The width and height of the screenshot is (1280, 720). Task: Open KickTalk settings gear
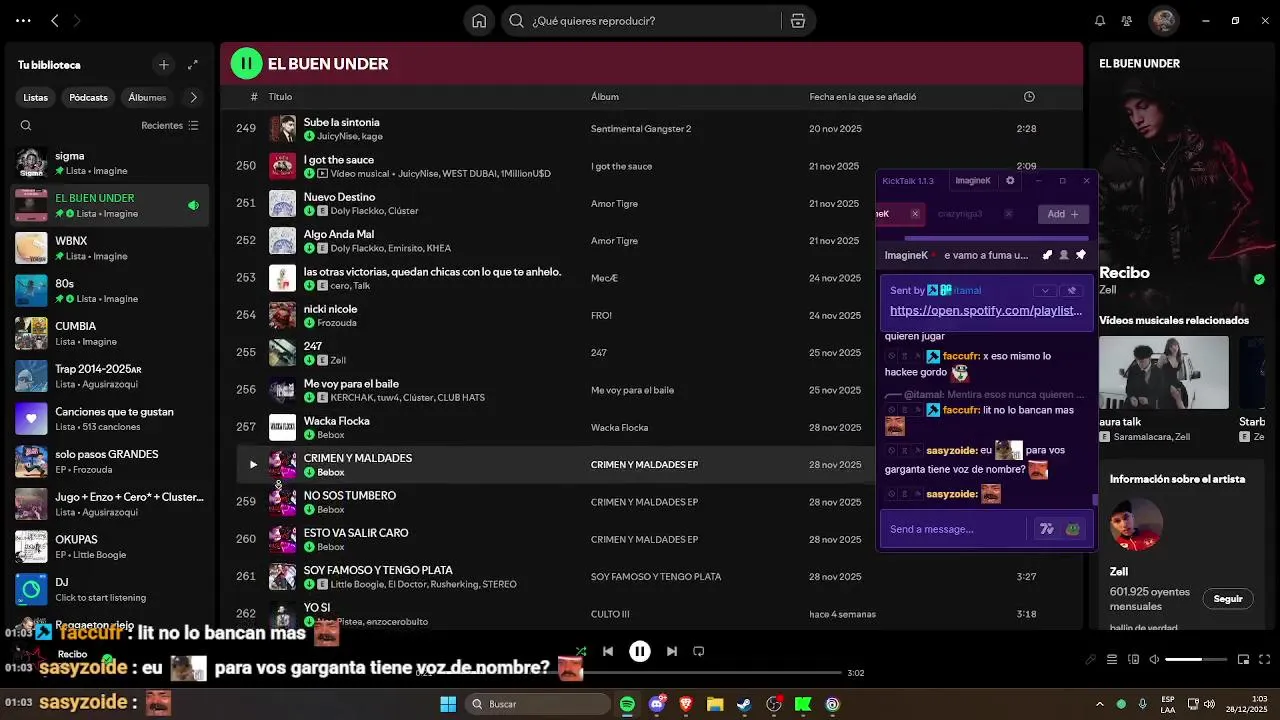1010,181
